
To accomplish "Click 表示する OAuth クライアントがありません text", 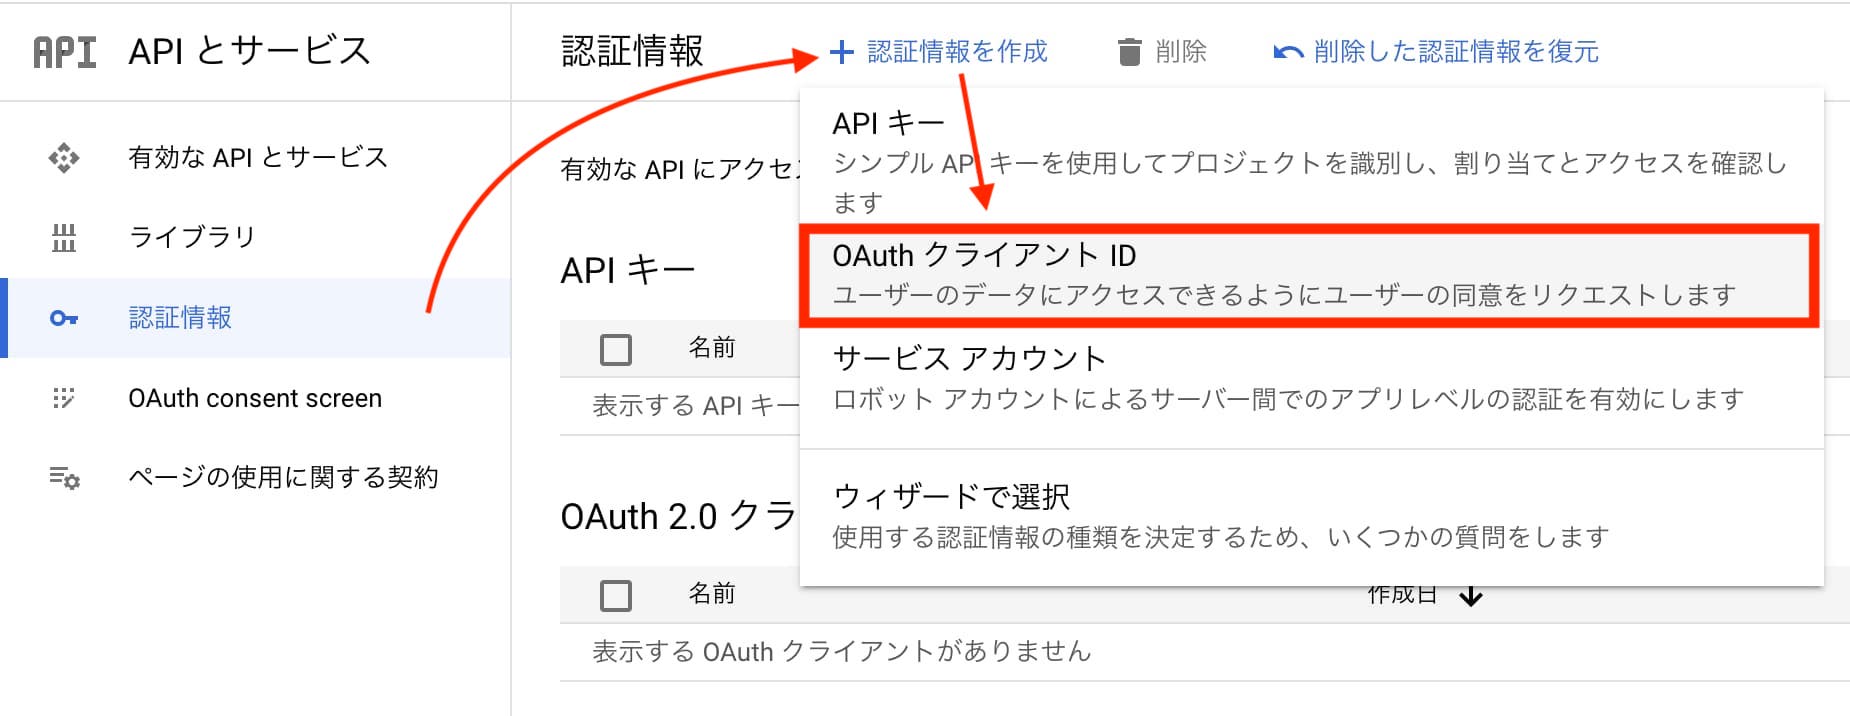I will click(842, 652).
